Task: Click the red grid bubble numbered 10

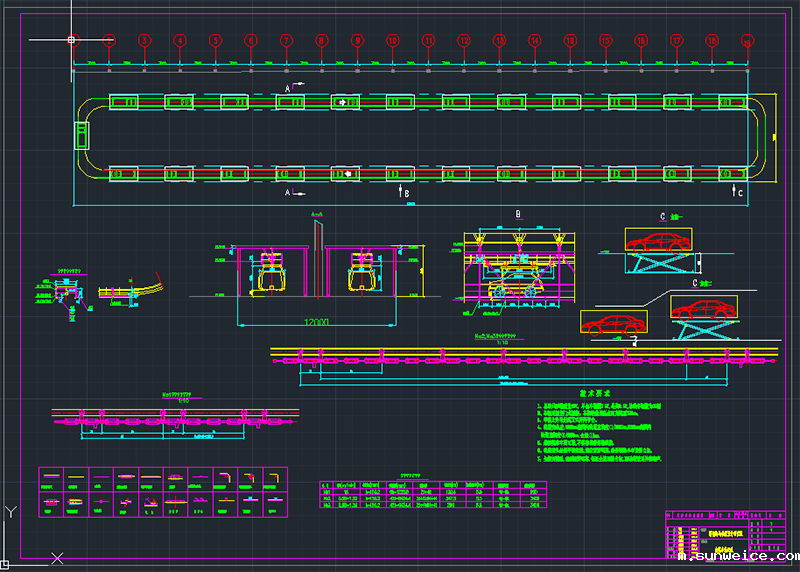Action: pos(392,40)
